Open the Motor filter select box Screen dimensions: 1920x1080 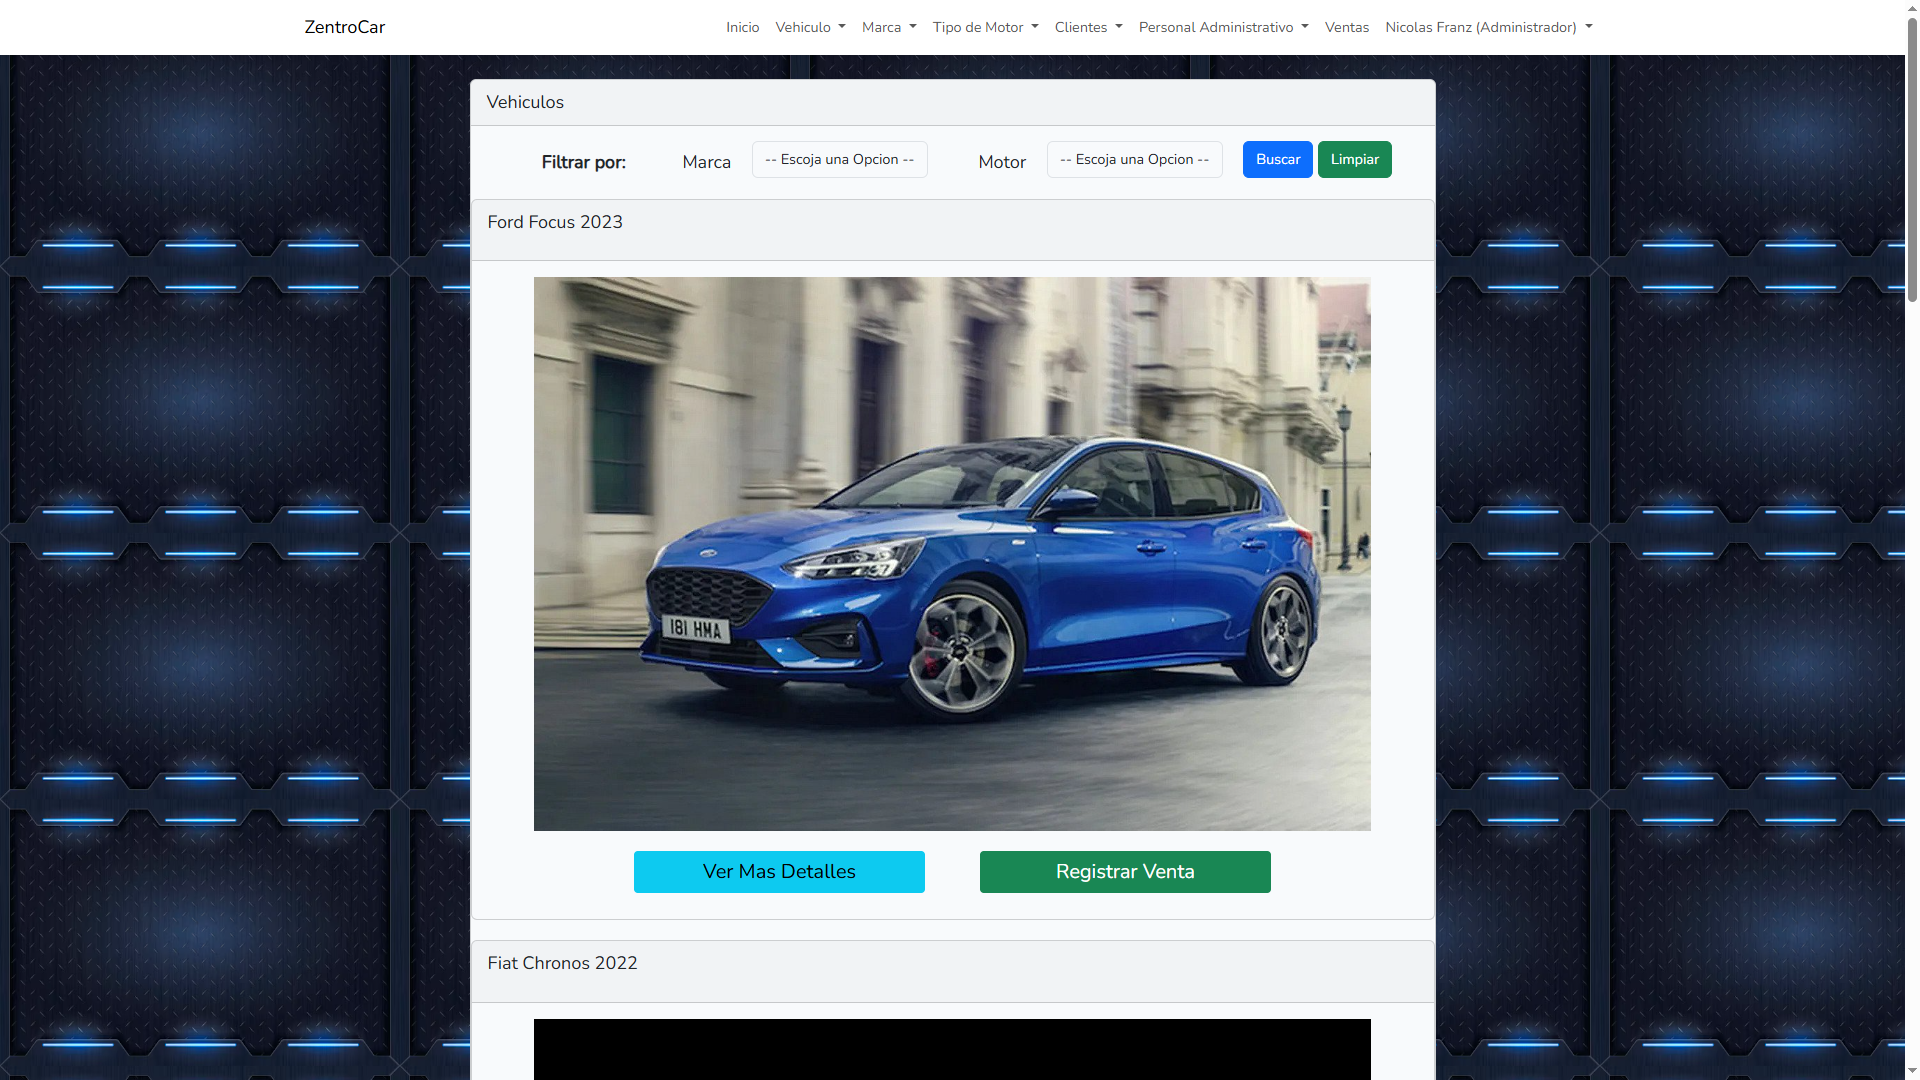[x=1134, y=160]
